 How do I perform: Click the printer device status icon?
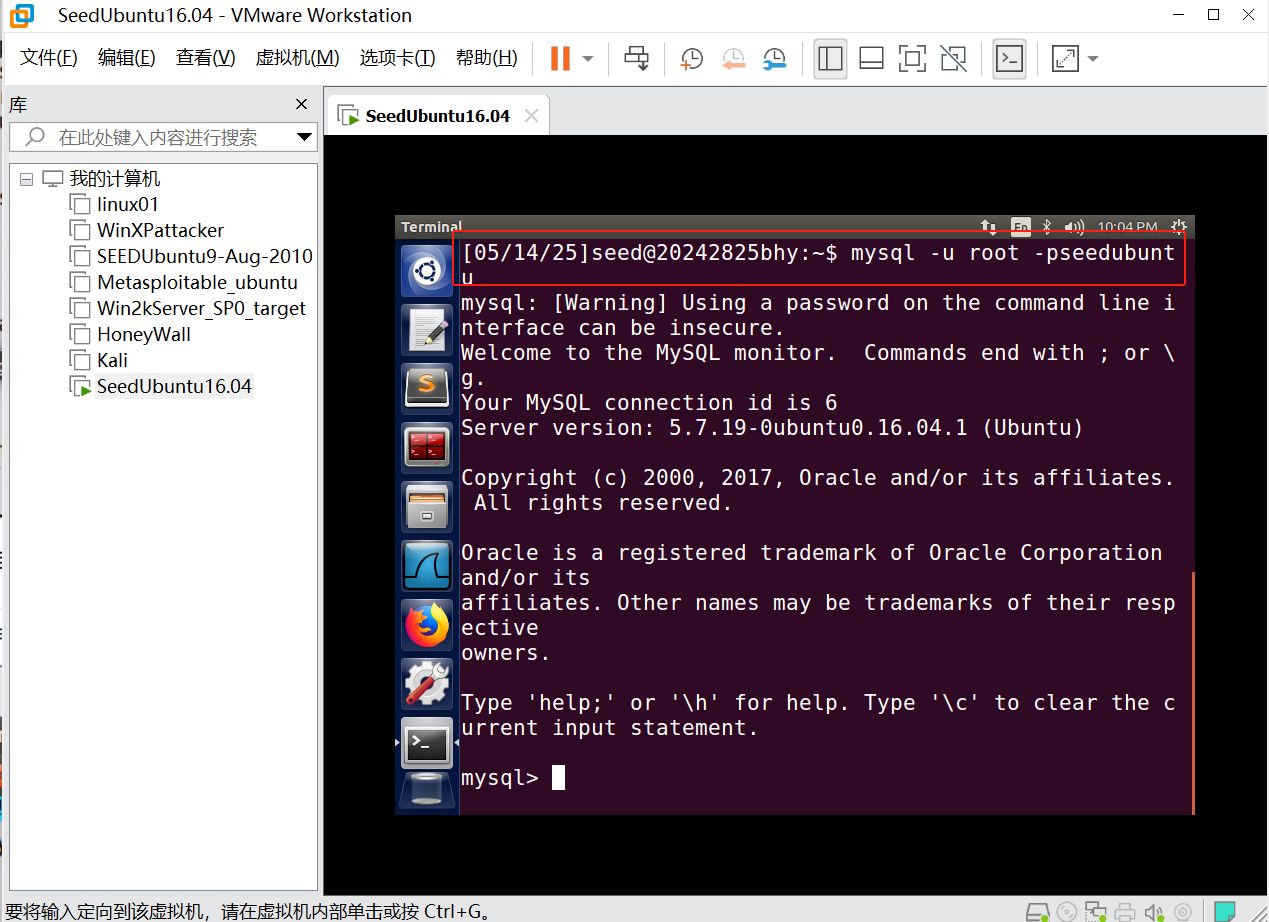[1125, 911]
